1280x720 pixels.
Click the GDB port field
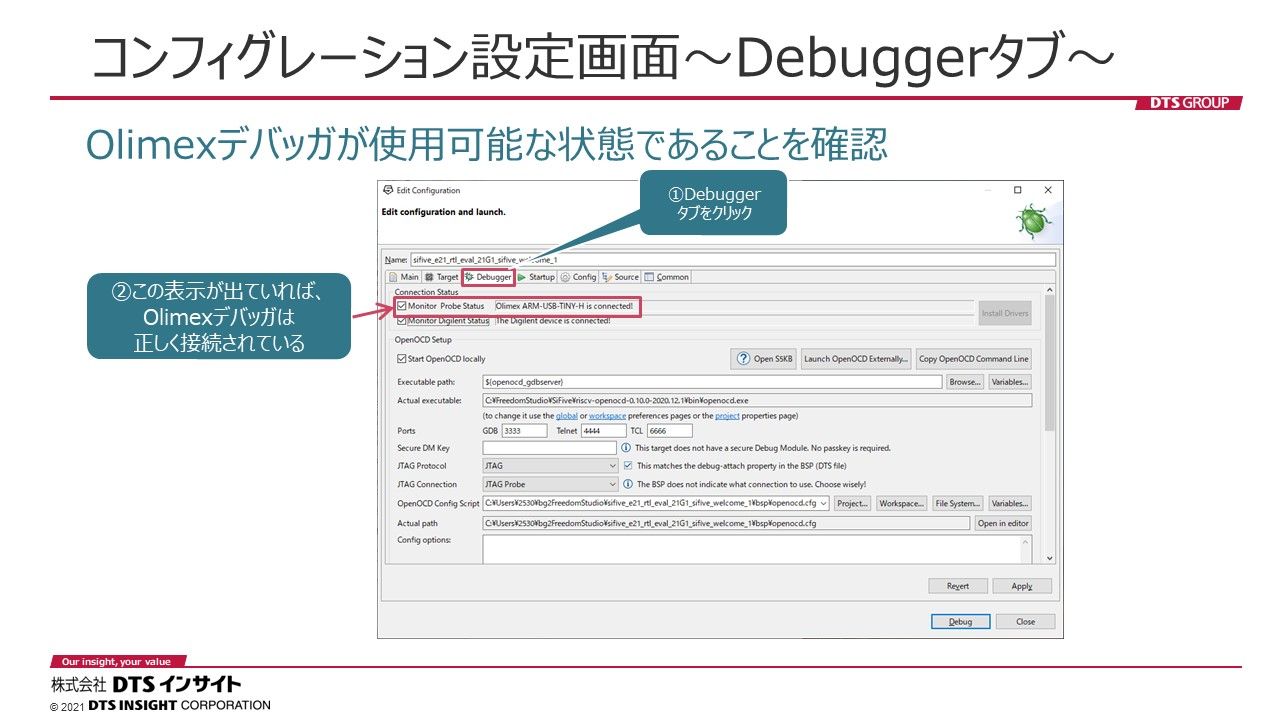click(x=524, y=431)
